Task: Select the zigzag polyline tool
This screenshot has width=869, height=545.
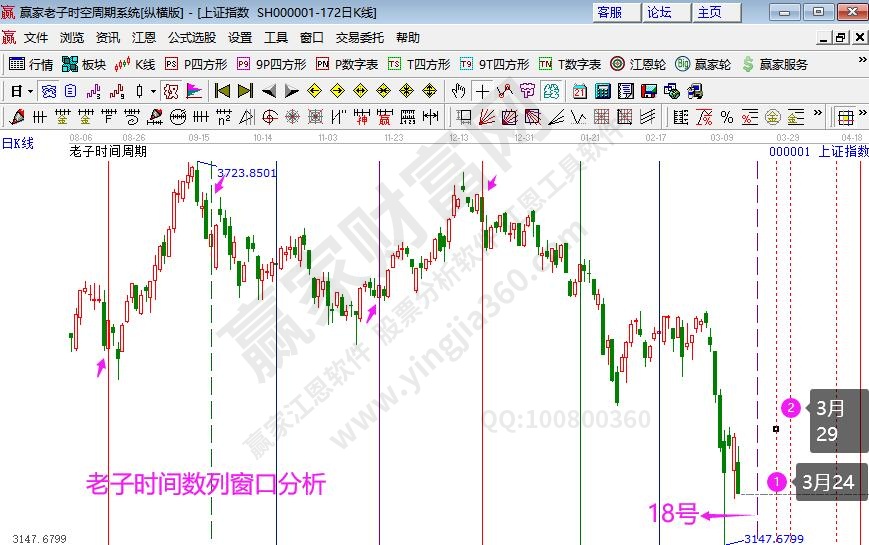Action: click(x=504, y=91)
